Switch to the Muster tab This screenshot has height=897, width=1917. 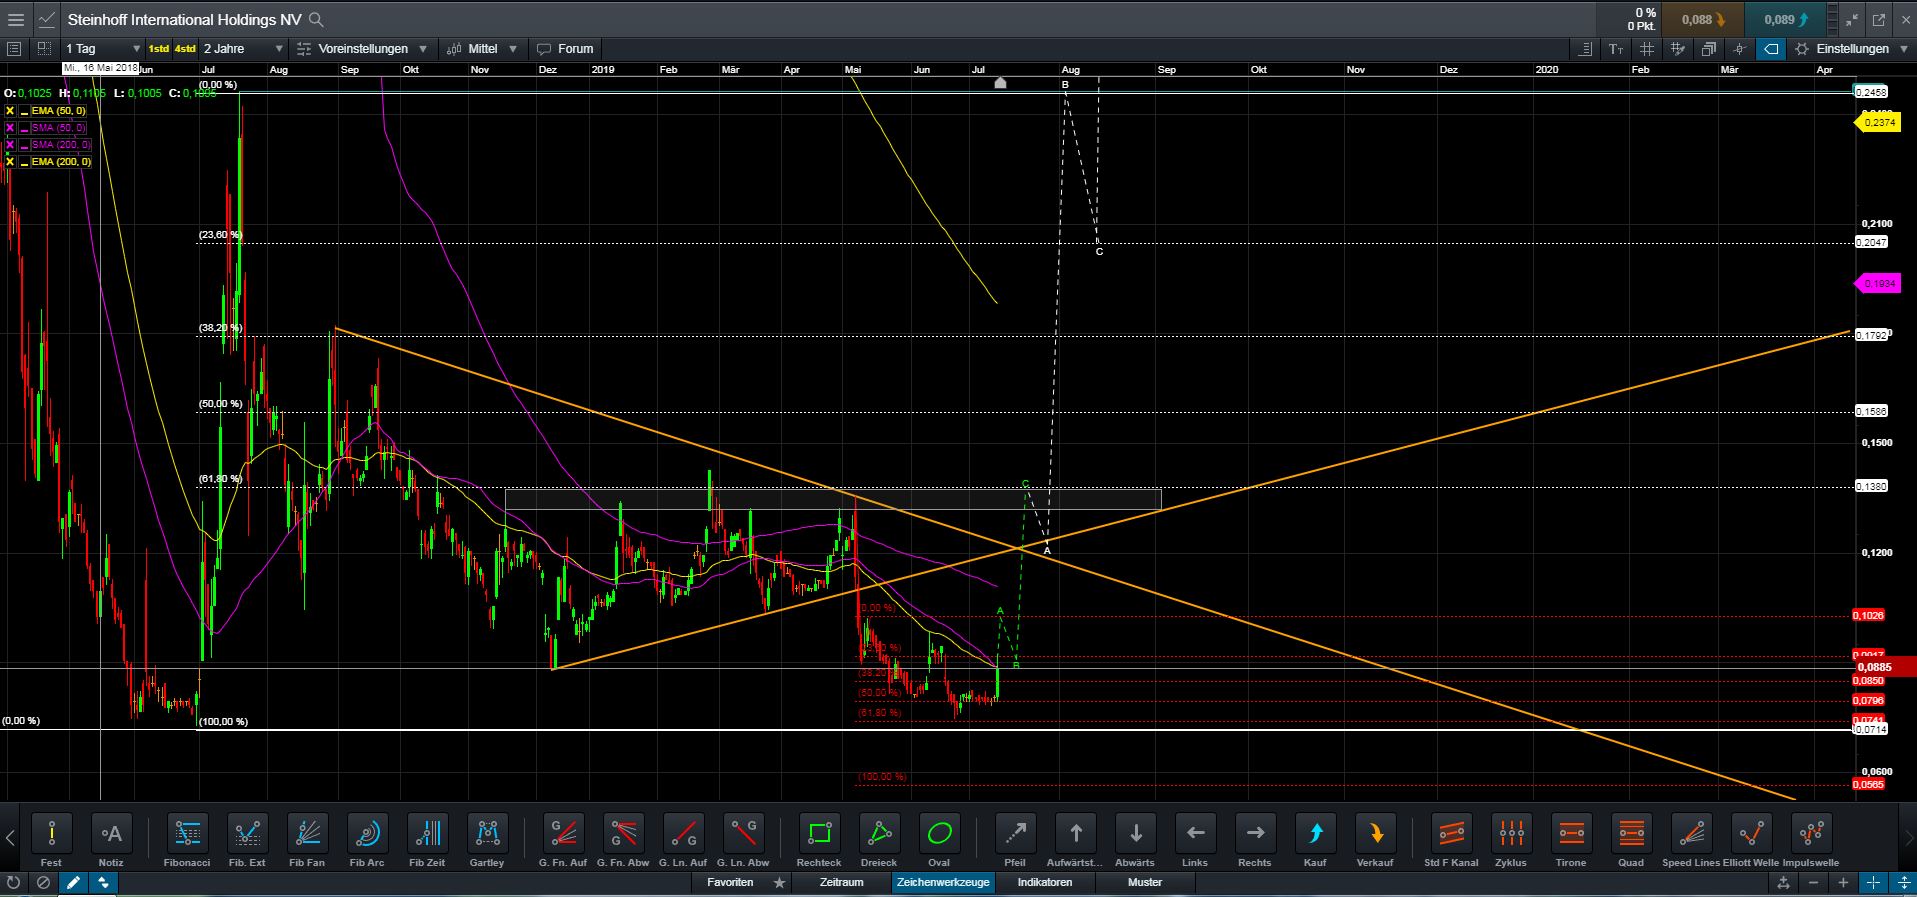point(1145,882)
